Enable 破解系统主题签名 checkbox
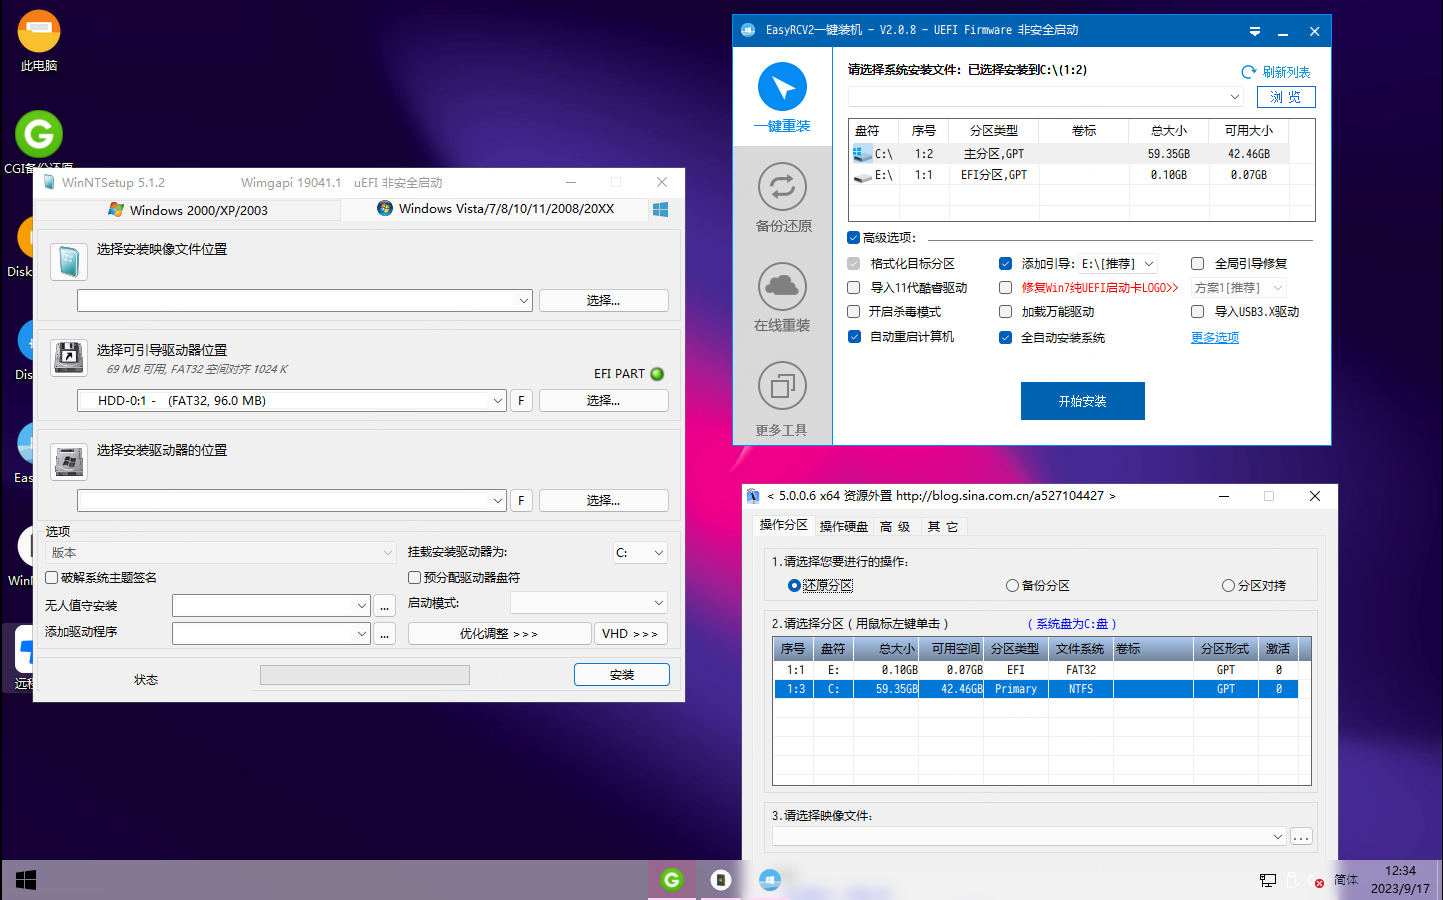Image resolution: width=1443 pixels, height=900 pixels. 51,577
